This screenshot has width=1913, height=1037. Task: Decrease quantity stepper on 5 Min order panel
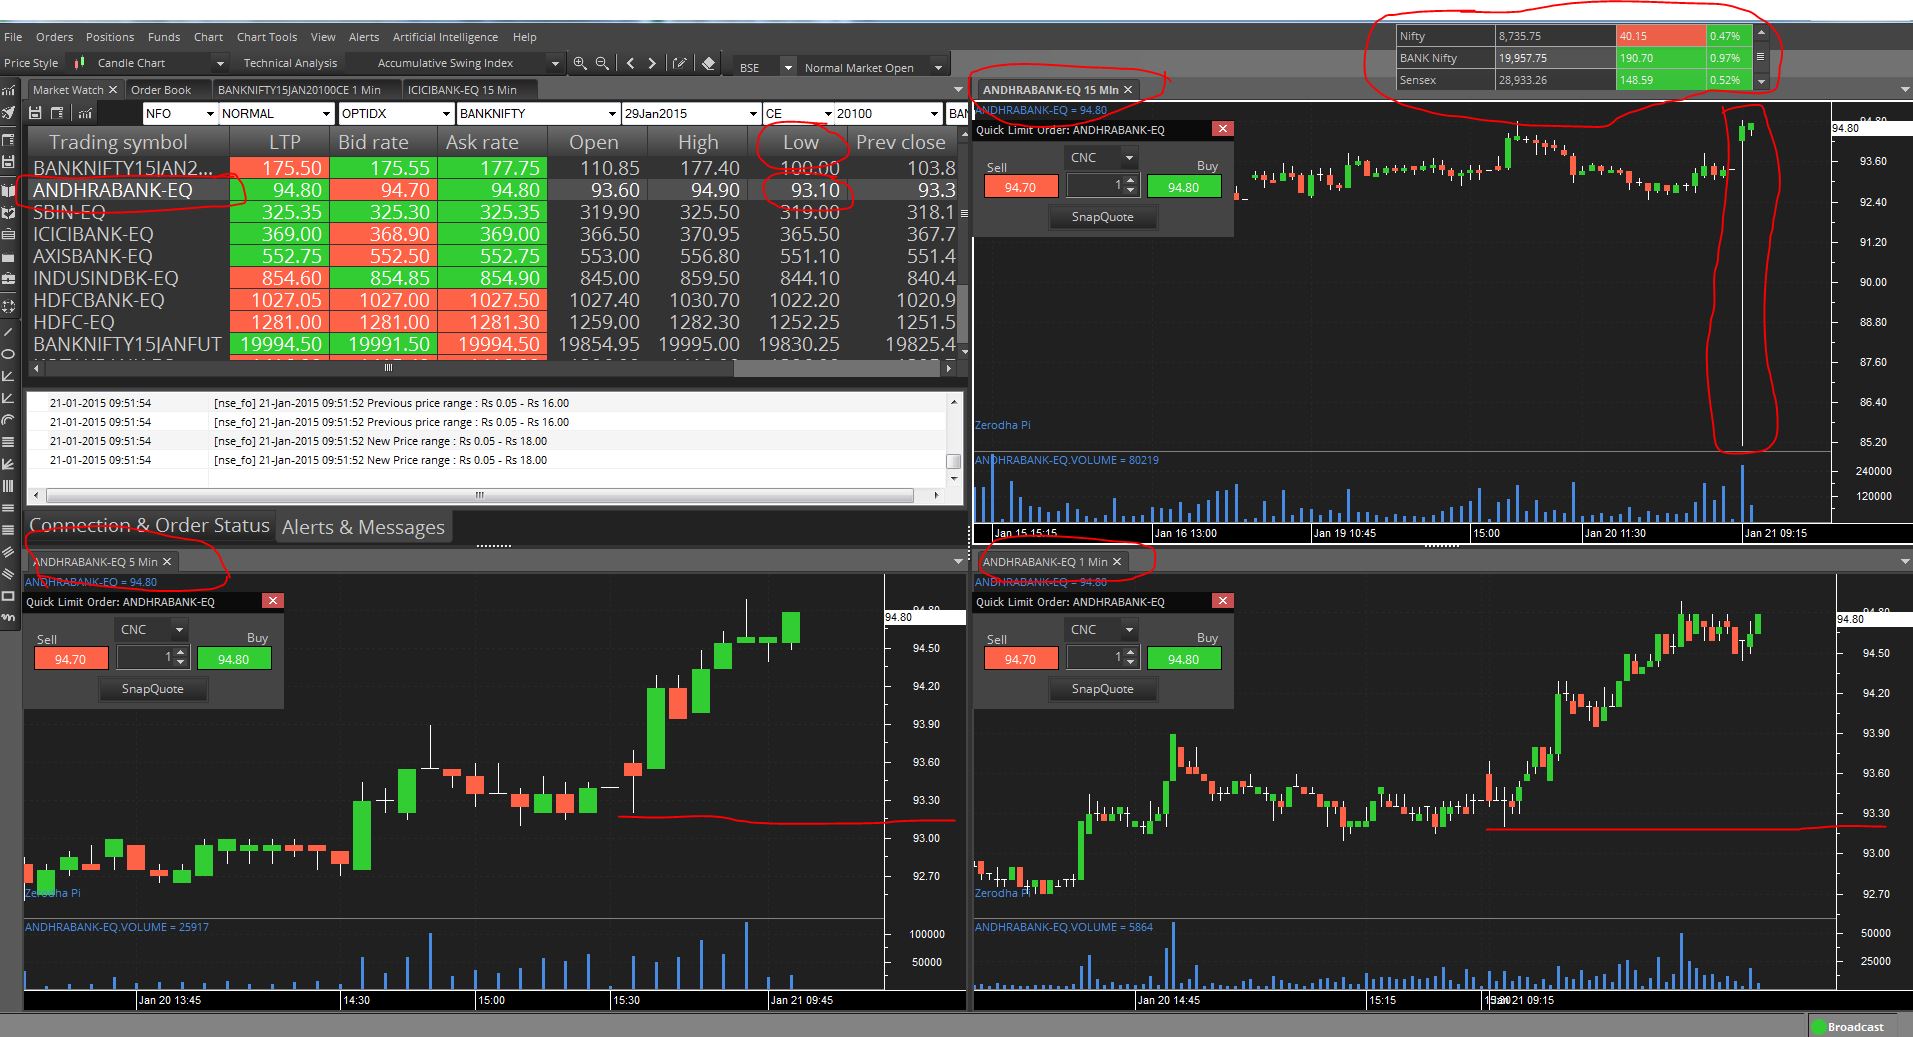(181, 662)
